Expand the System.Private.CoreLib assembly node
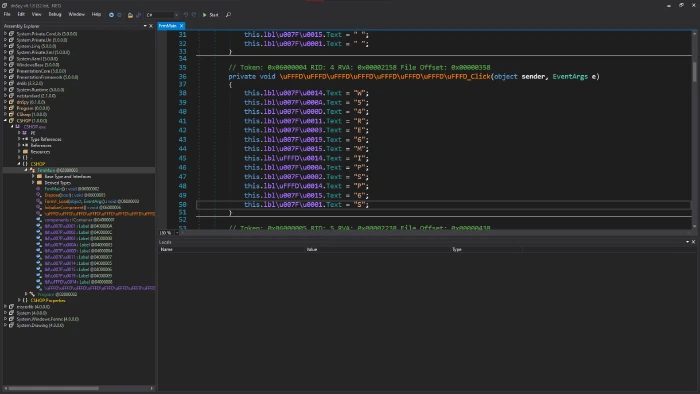700x394 pixels. click(x=5, y=33)
